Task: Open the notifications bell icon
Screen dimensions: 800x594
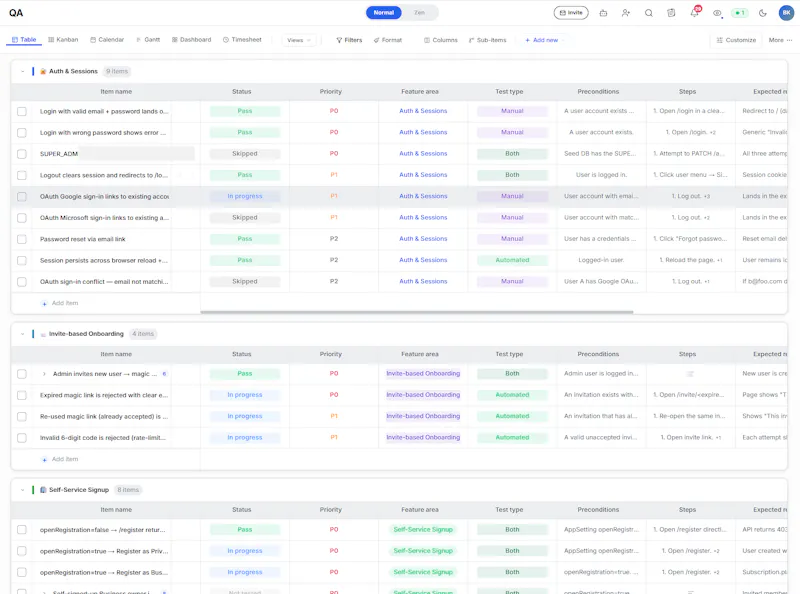Action: point(694,13)
